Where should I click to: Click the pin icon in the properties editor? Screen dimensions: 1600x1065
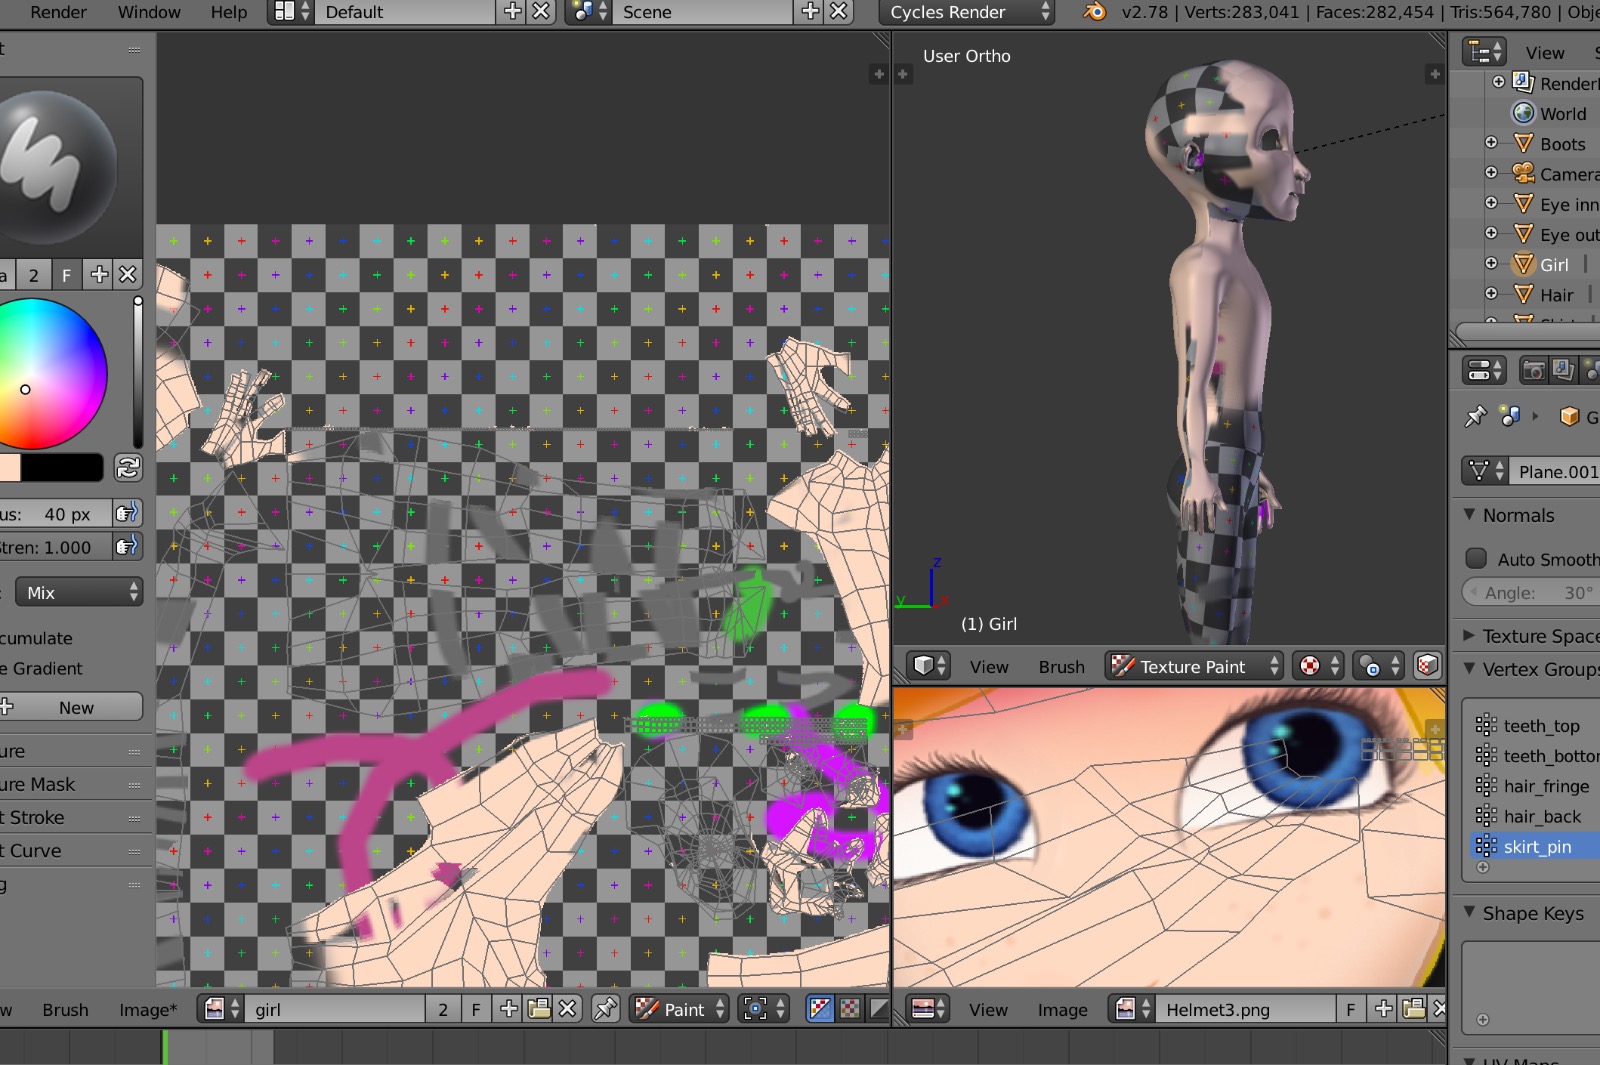(1475, 416)
